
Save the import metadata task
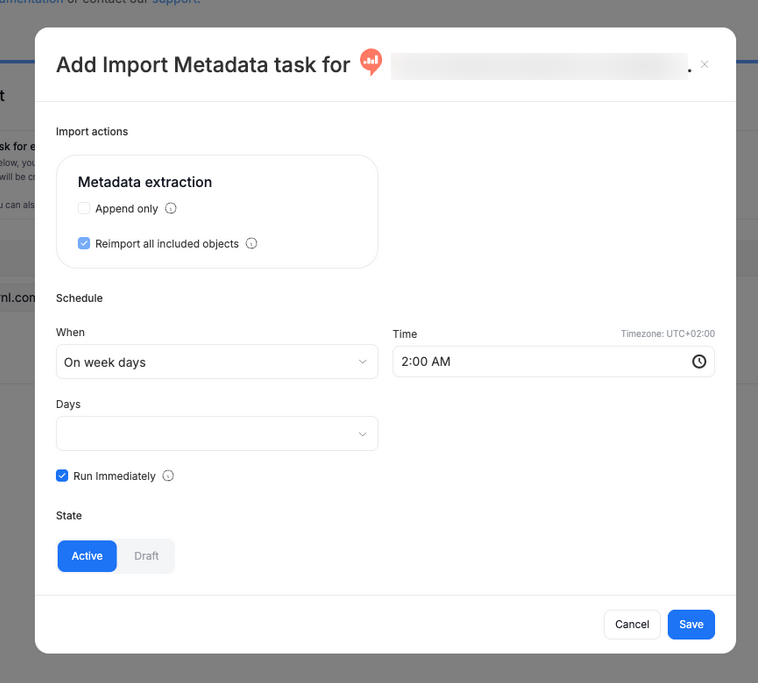(x=691, y=625)
